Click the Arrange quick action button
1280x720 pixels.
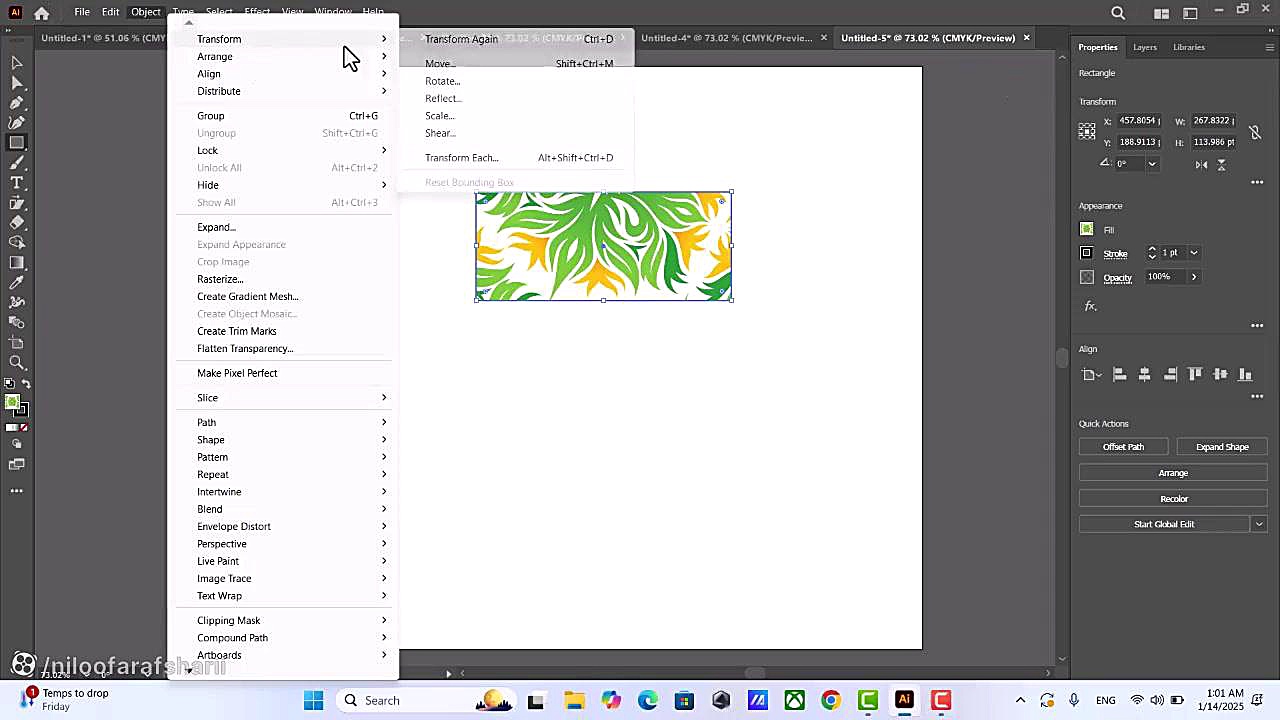(1173, 473)
